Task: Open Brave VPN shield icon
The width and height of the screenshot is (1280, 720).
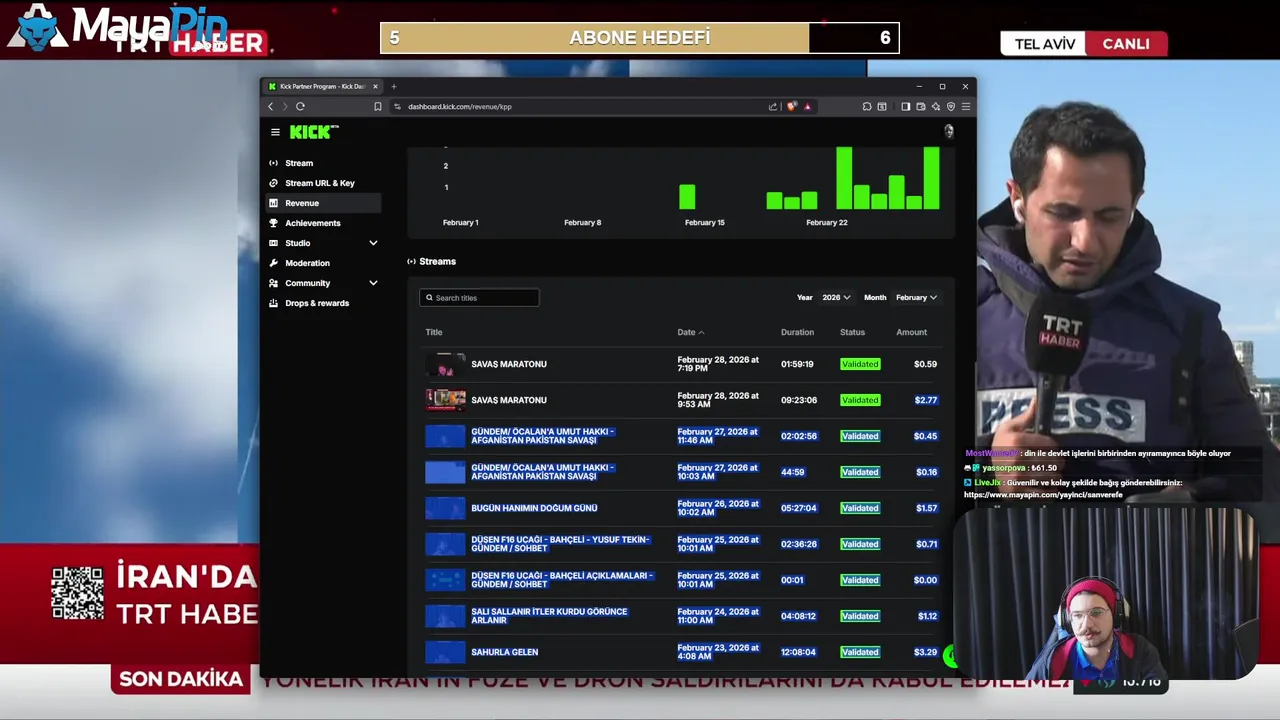Action: [951, 106]
